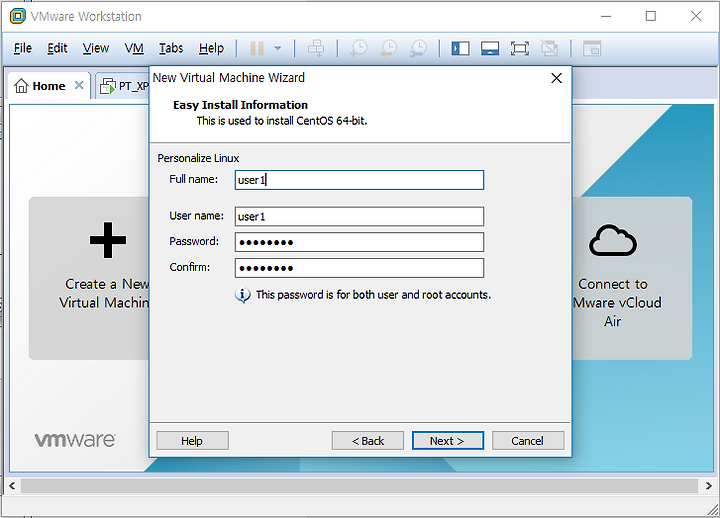The image size is (720, 518).
Task: Go back with the < Back button
Action: coord(368,441)
